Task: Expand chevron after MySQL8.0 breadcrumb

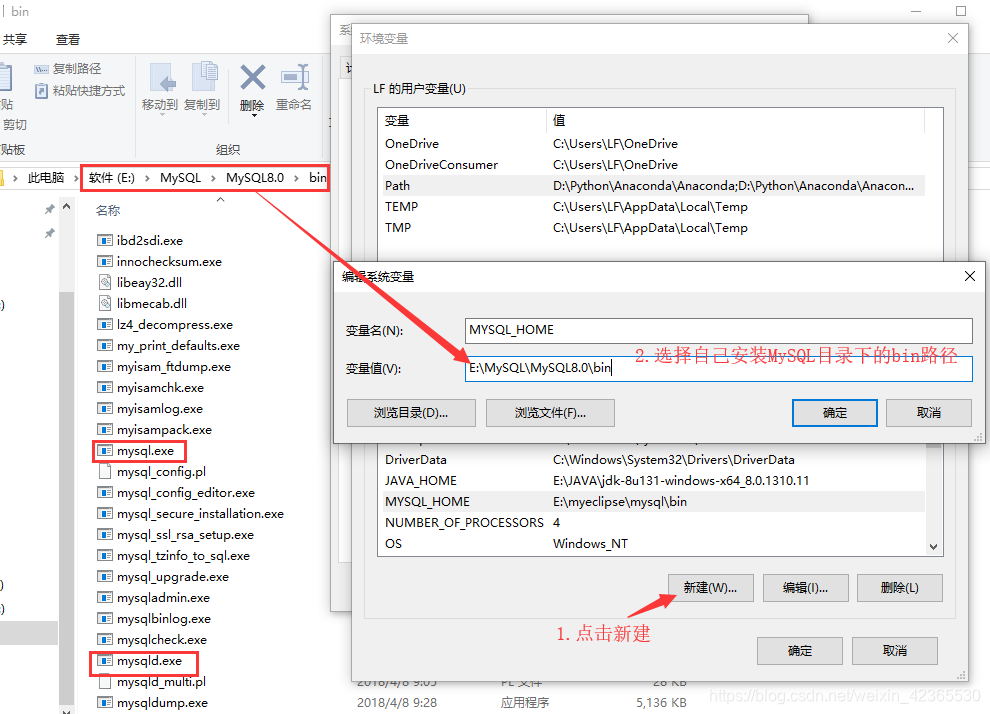Action: pos(296,178)
